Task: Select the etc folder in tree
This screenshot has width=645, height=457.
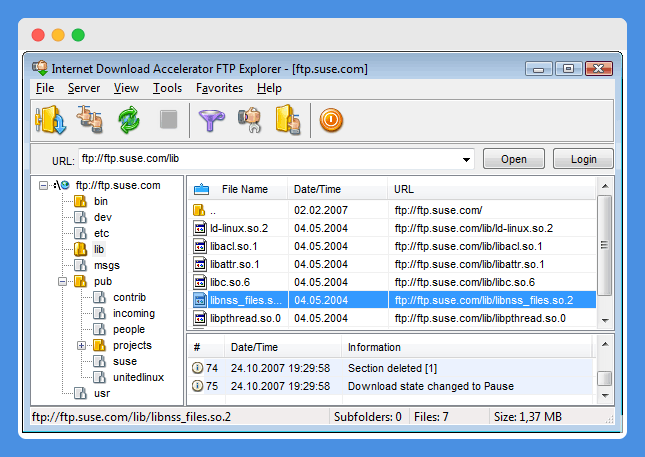Action: coord(101,233)
